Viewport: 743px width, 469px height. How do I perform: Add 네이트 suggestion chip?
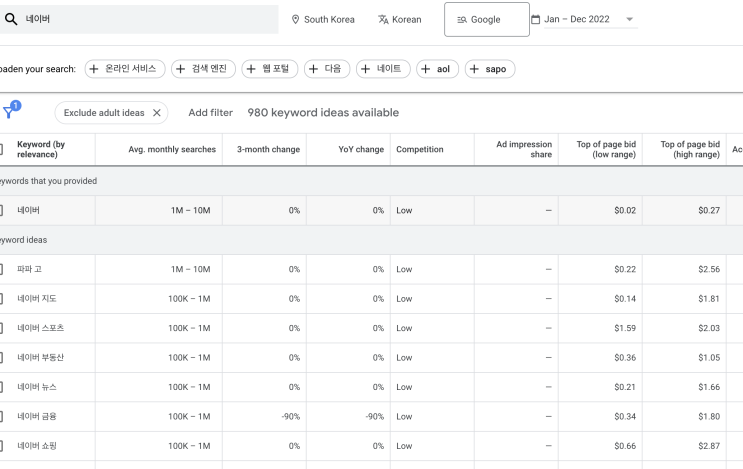point(383,69)
